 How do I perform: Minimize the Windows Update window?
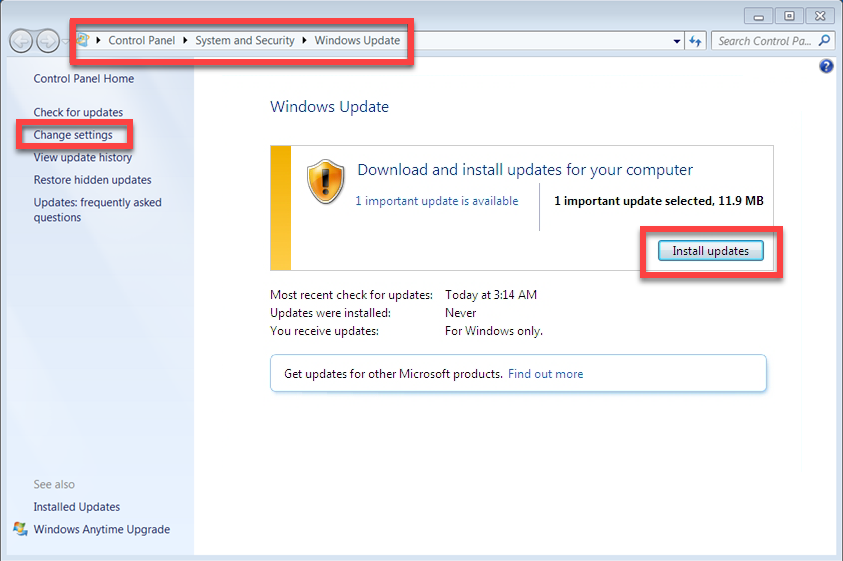click(759, 16)
